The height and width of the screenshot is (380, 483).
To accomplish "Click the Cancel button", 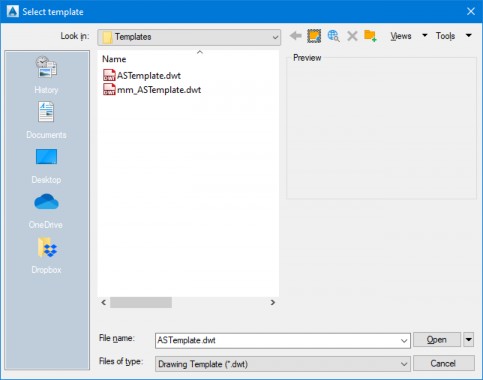I will (x=444, y=363).
